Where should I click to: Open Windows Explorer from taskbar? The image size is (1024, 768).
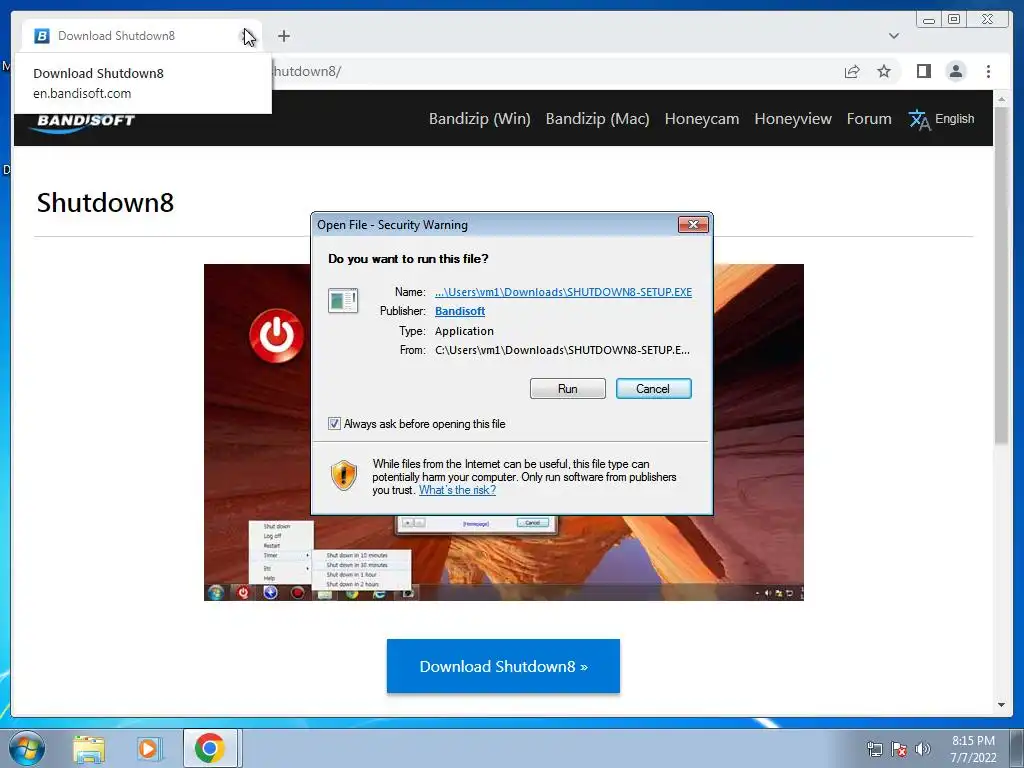[x=89, y=748]
